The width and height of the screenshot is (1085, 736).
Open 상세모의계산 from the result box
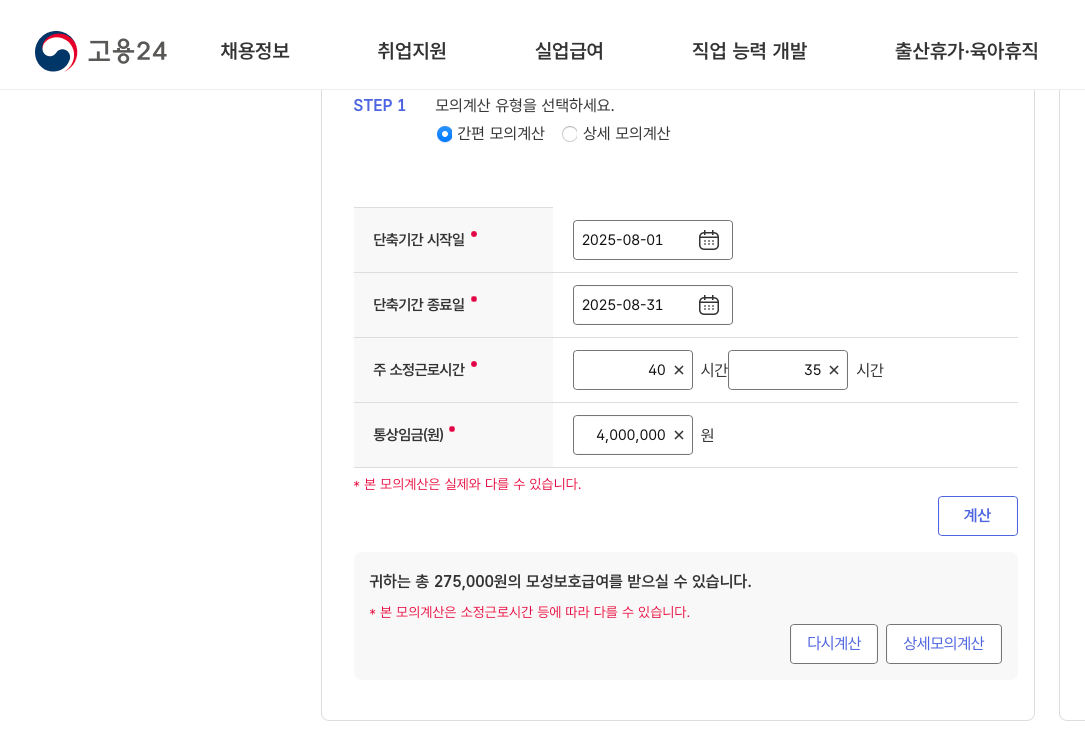pos(943,643)
